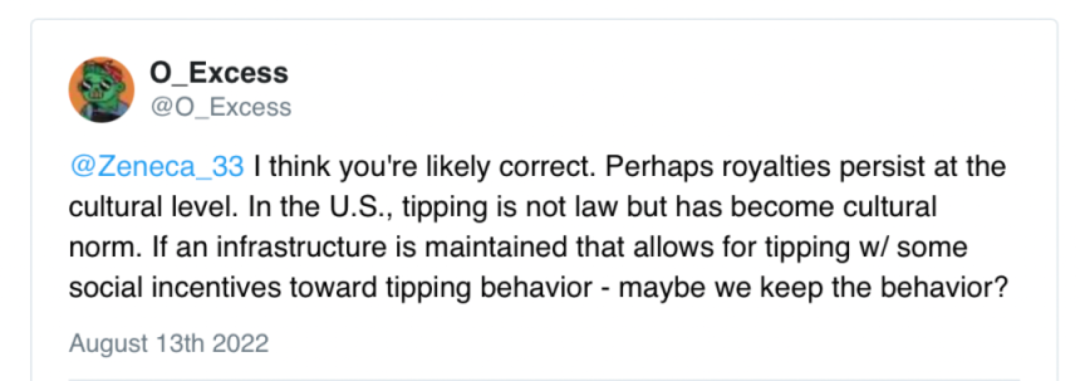Click the bold O_Excess display name

(219, 72)
